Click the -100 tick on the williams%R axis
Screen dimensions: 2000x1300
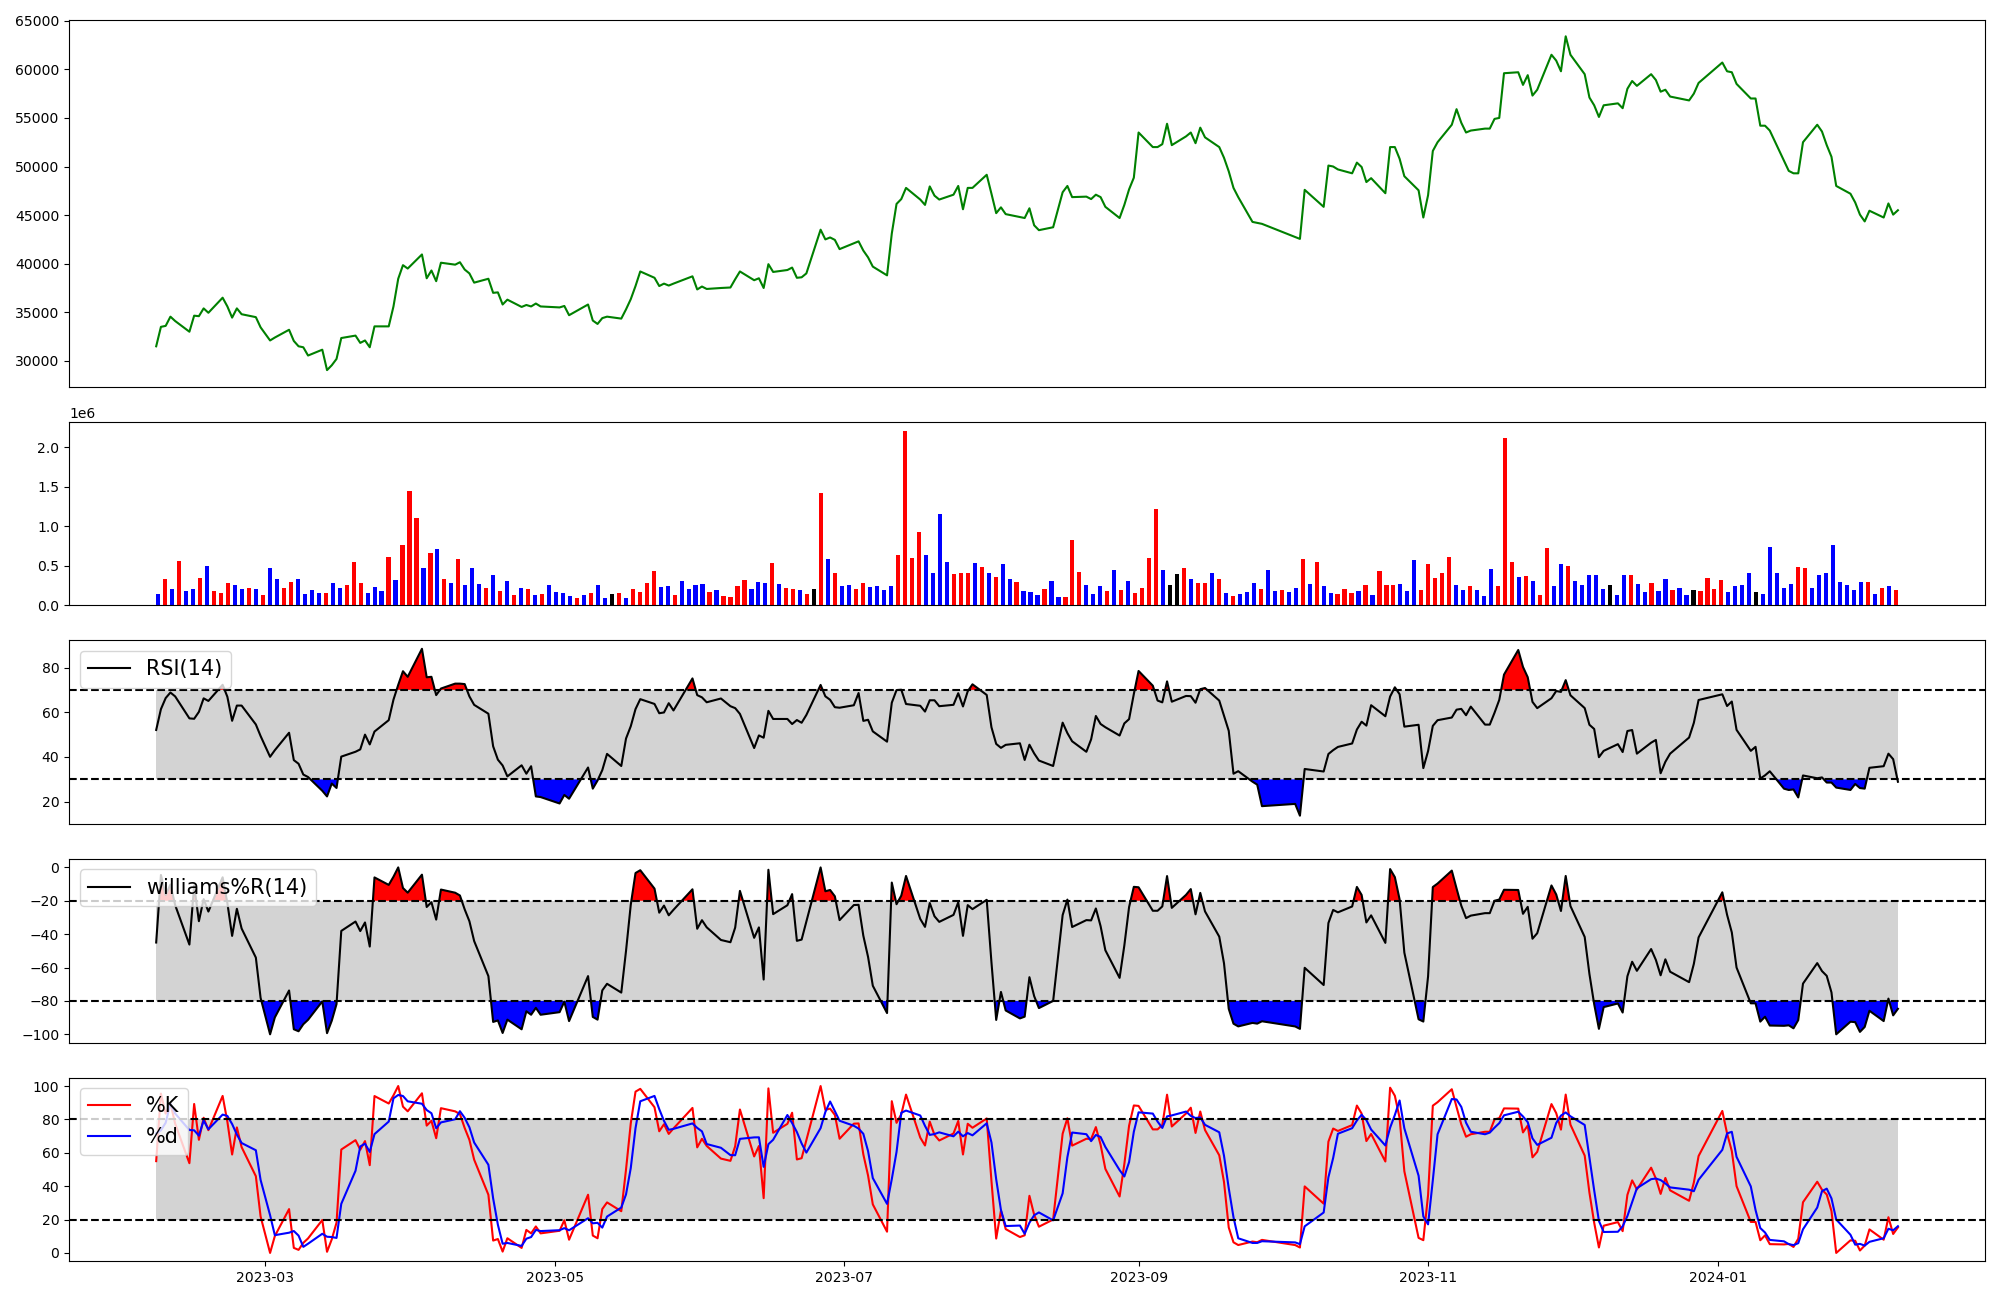(x=40, y=1035)
